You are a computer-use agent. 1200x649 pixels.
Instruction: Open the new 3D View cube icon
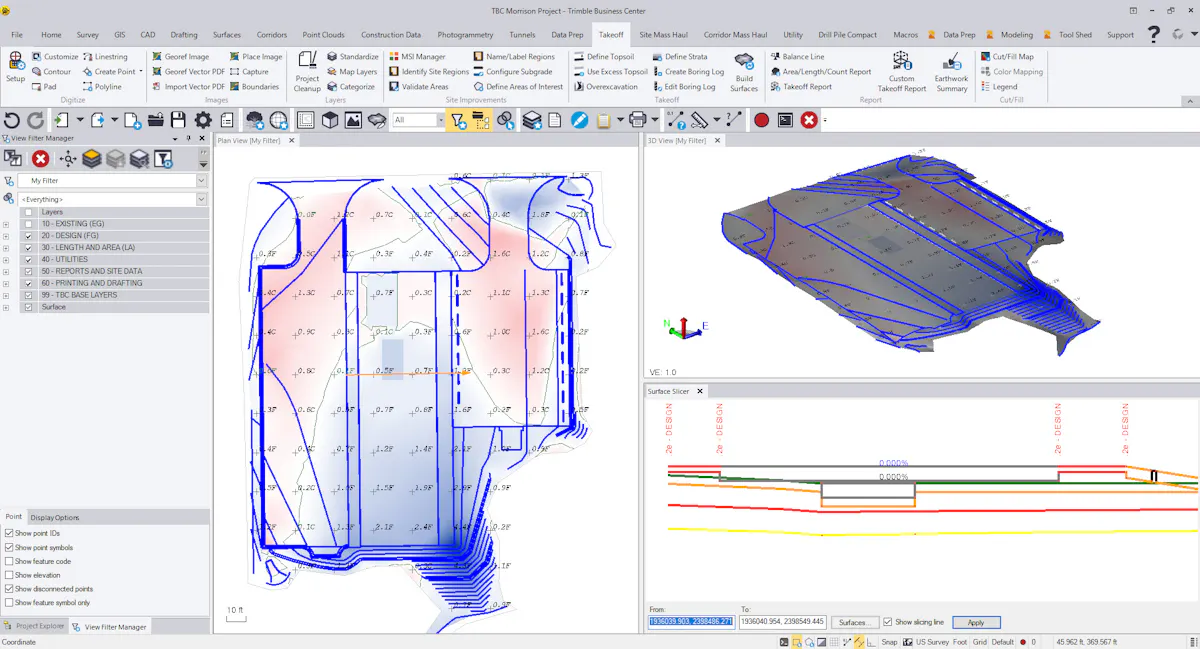click(x=330, y=120)
